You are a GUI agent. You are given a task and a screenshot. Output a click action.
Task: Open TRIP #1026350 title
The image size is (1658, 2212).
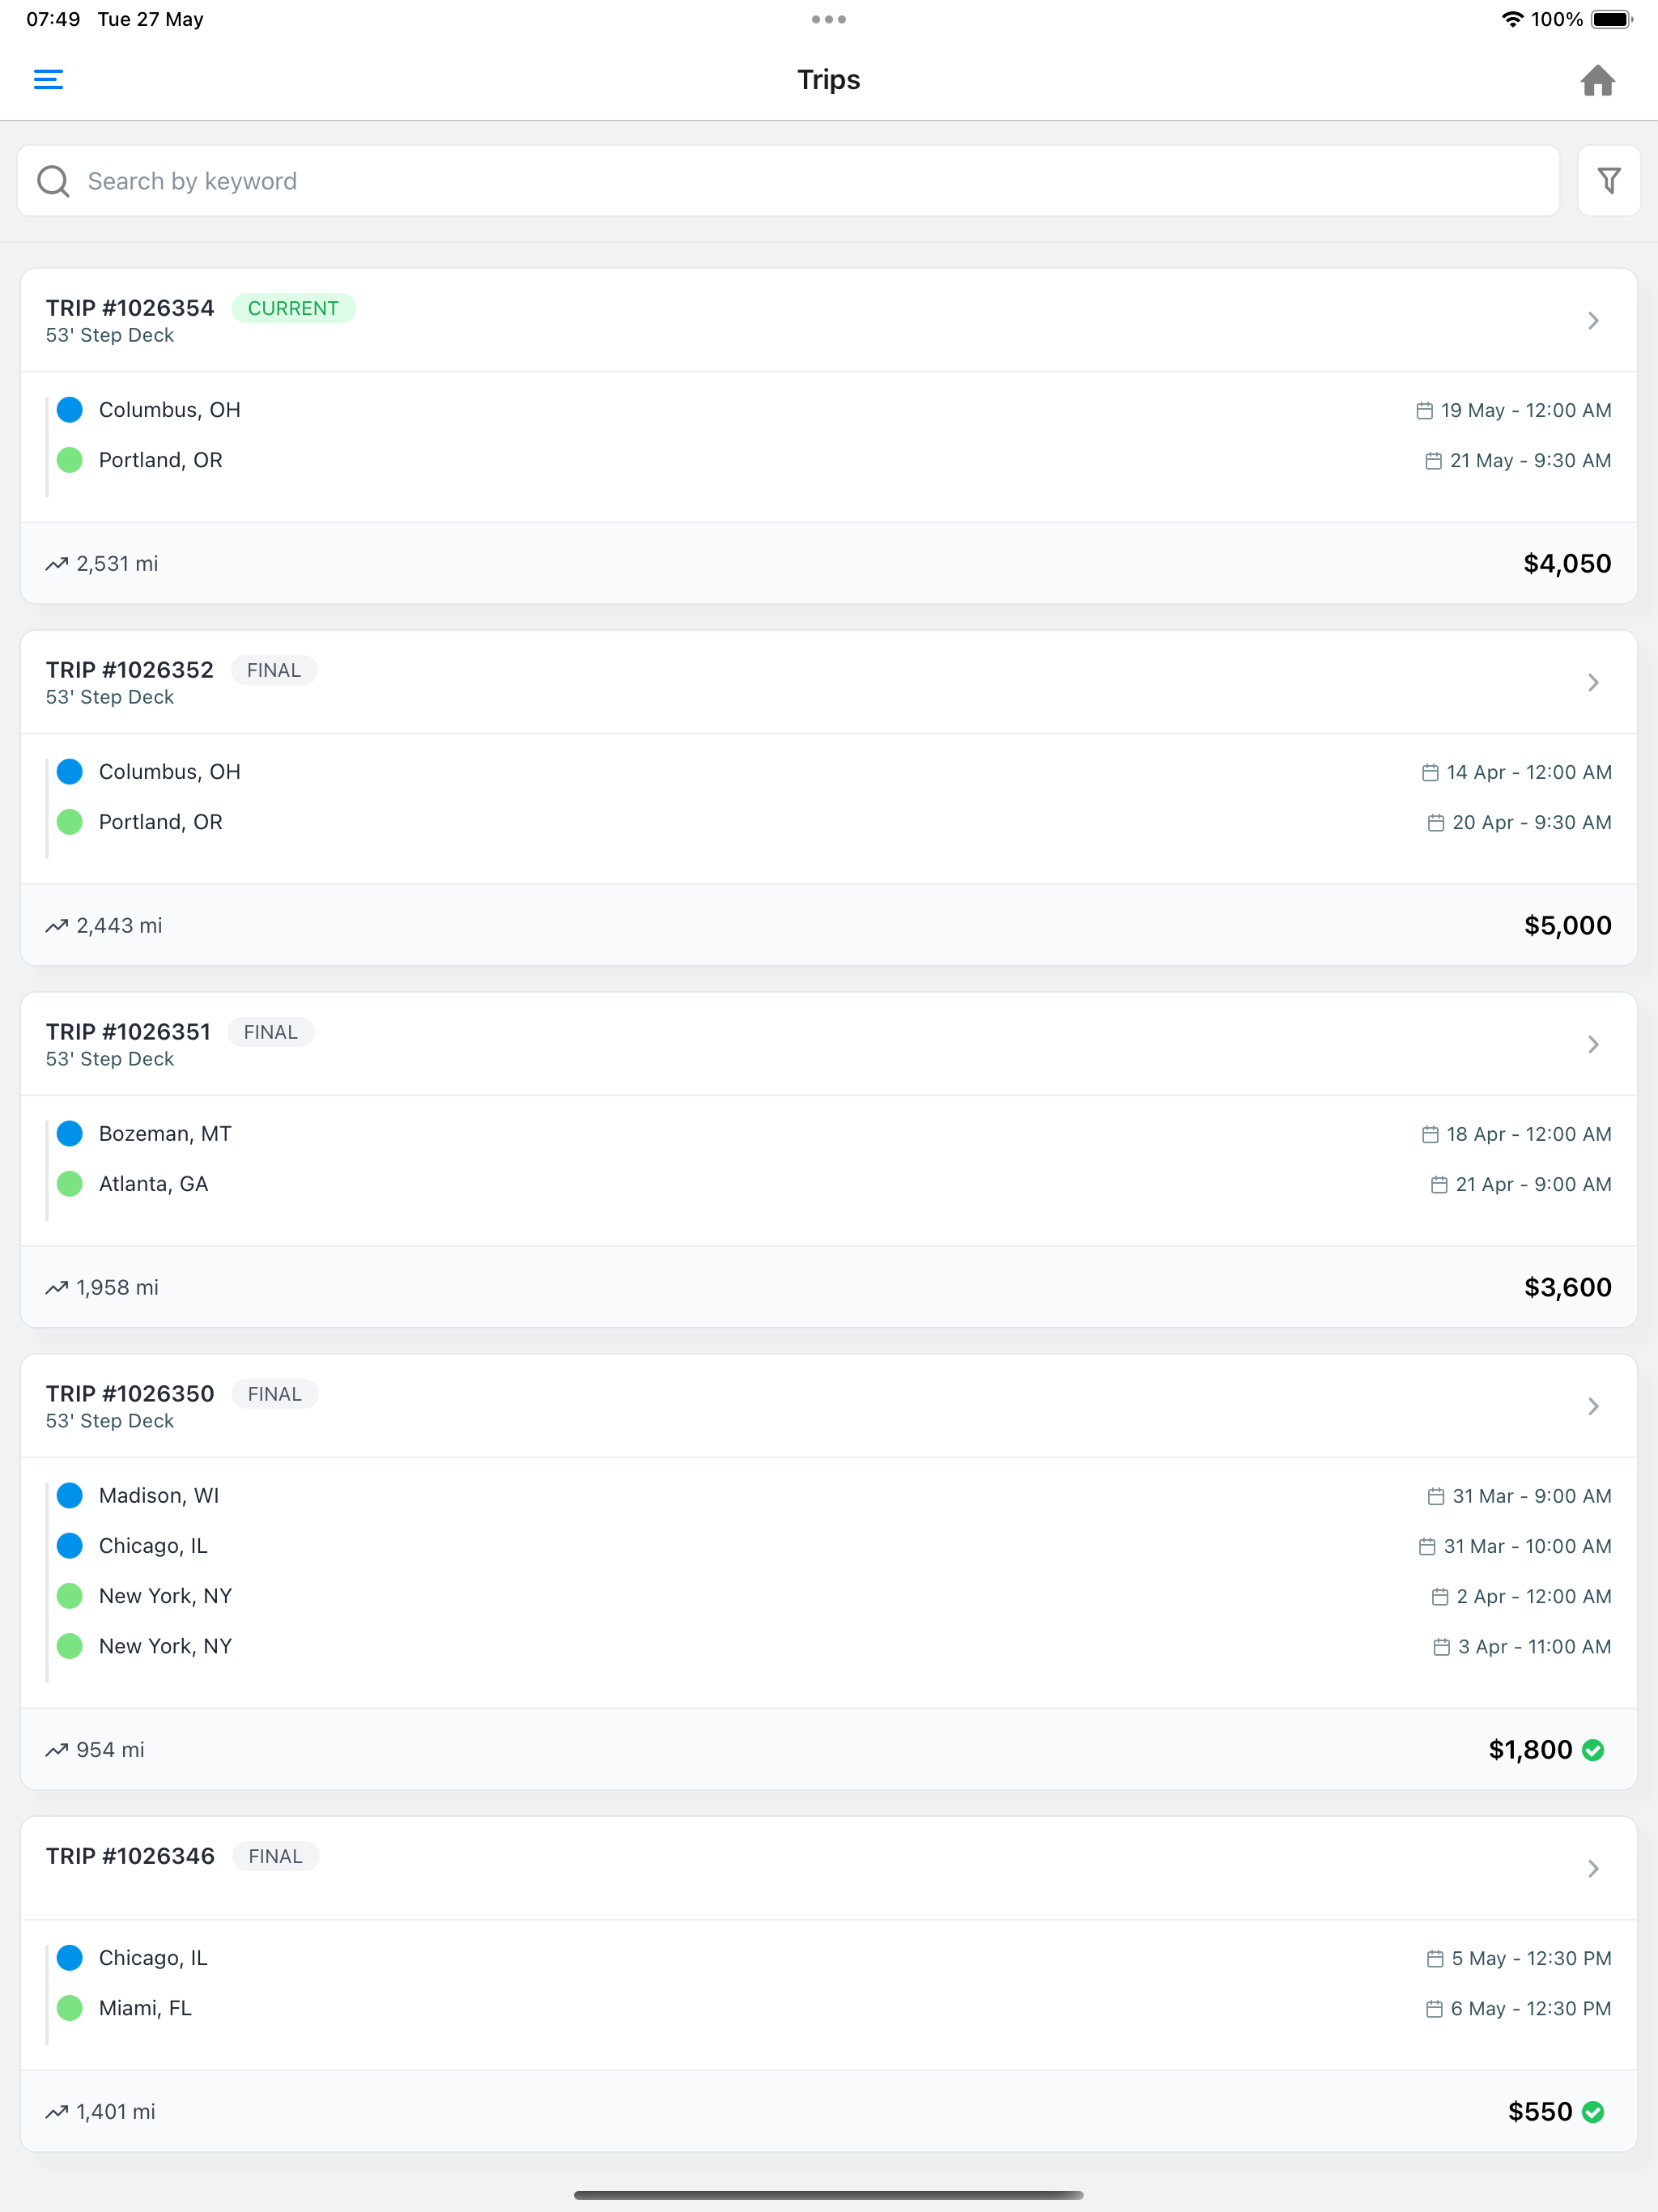130,1394
